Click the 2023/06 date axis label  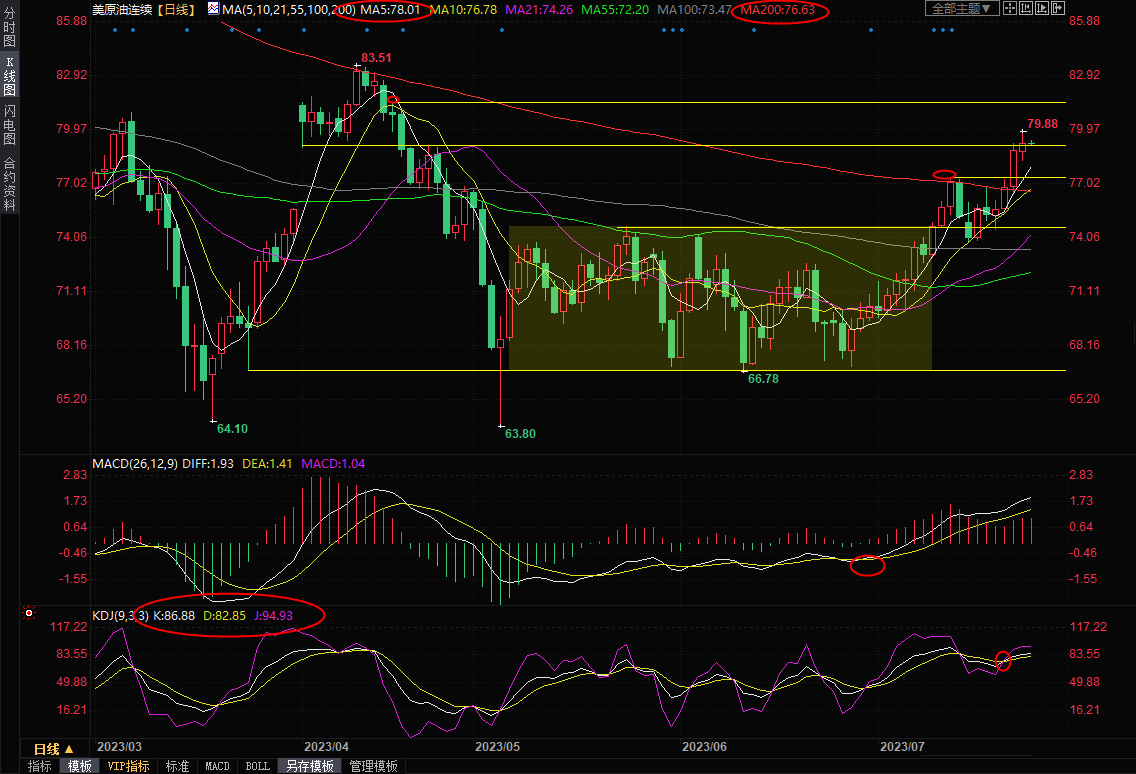(704, 746)
